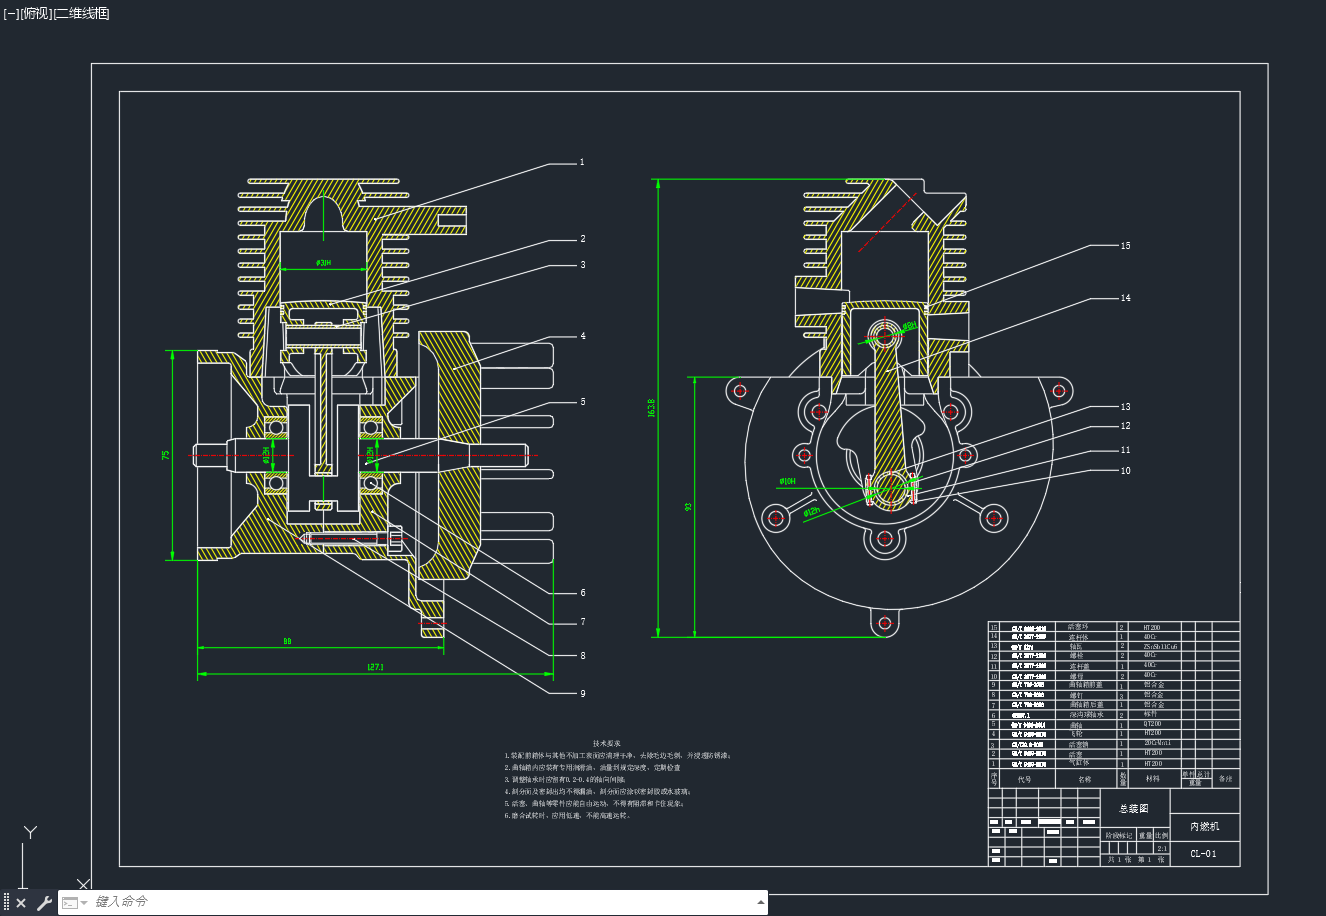Open command line customize wrench menu
1326x916 pixels.
(x=44, y=903)
